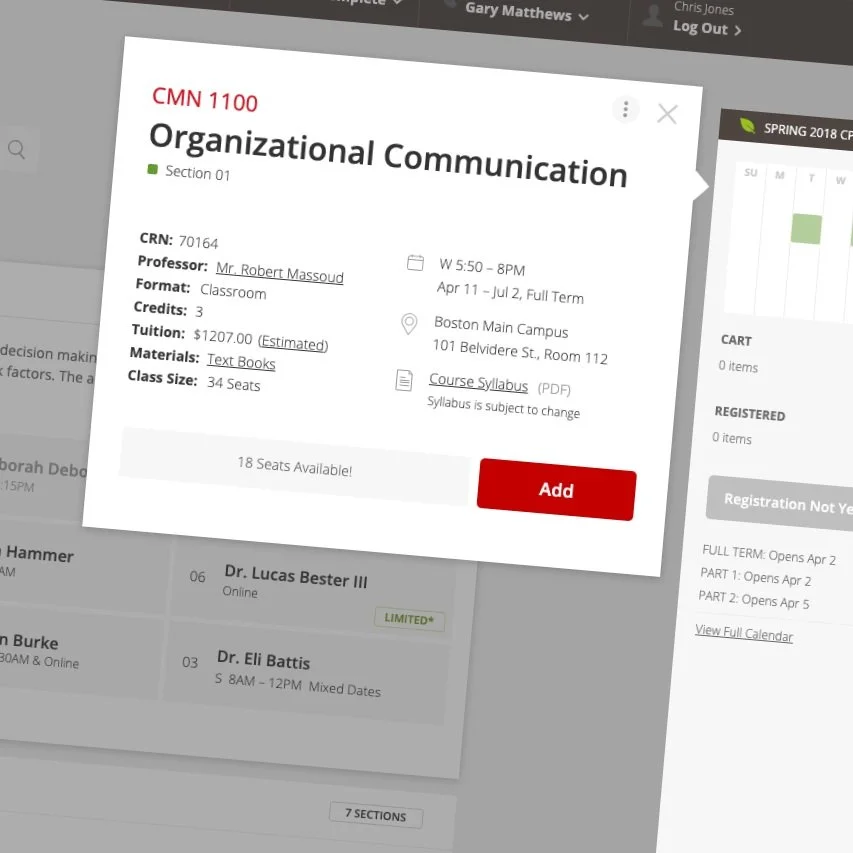Image resolution: width=853 pixels, height=853 pixels.
Task: Click the green Section 01 status indicator
Action: coord(153,170)
